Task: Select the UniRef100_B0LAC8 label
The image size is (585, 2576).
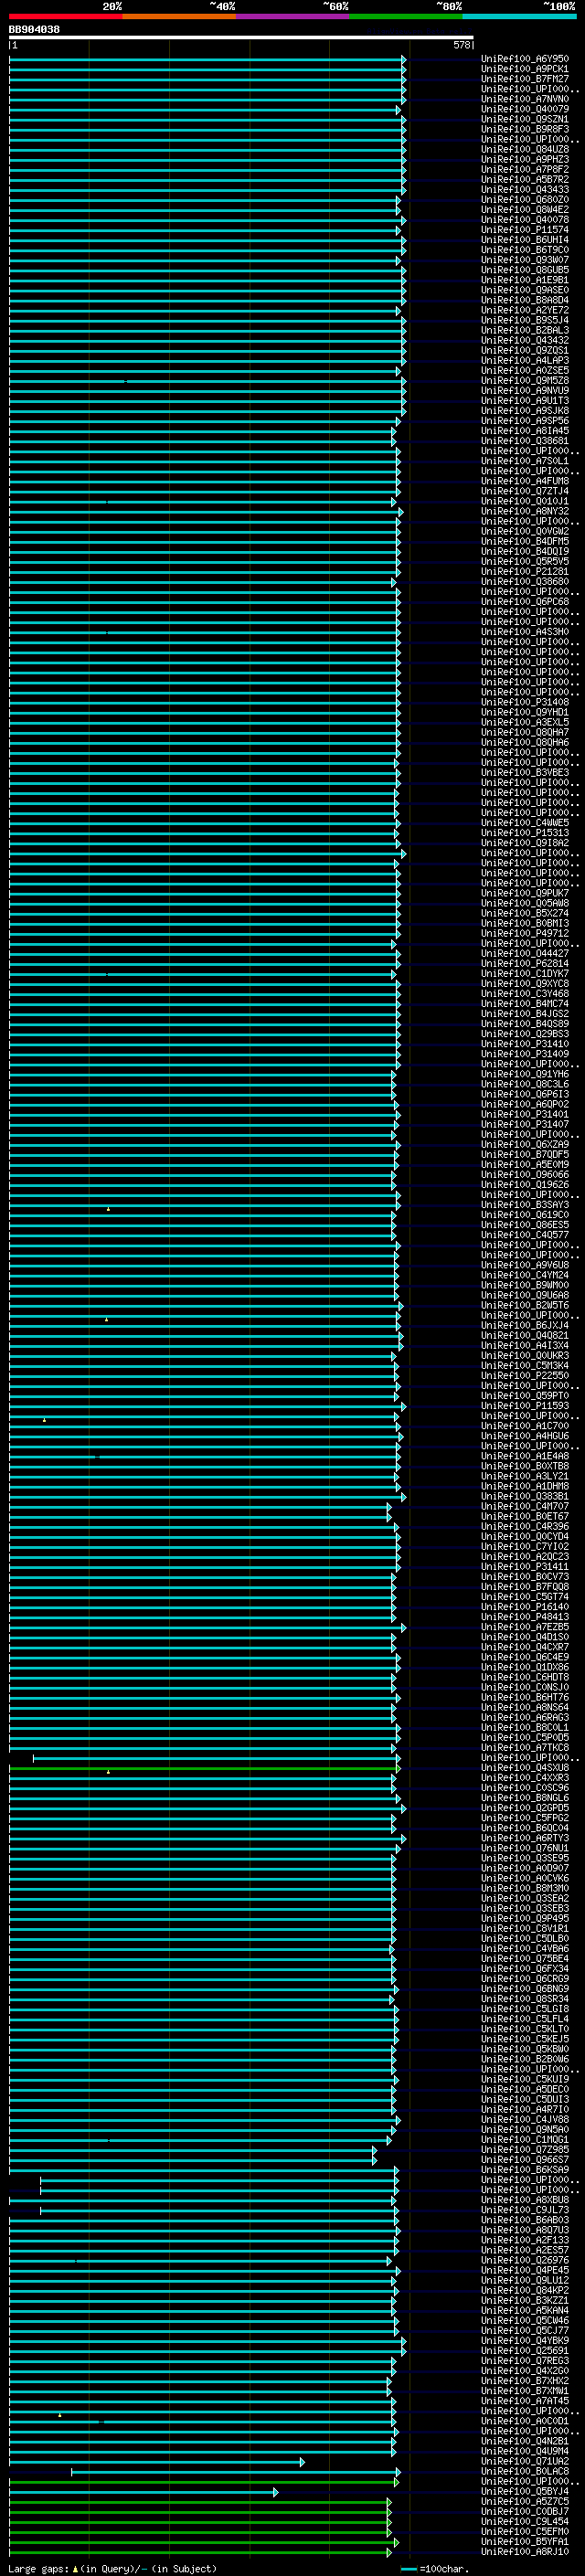Action: [525, 2471]
